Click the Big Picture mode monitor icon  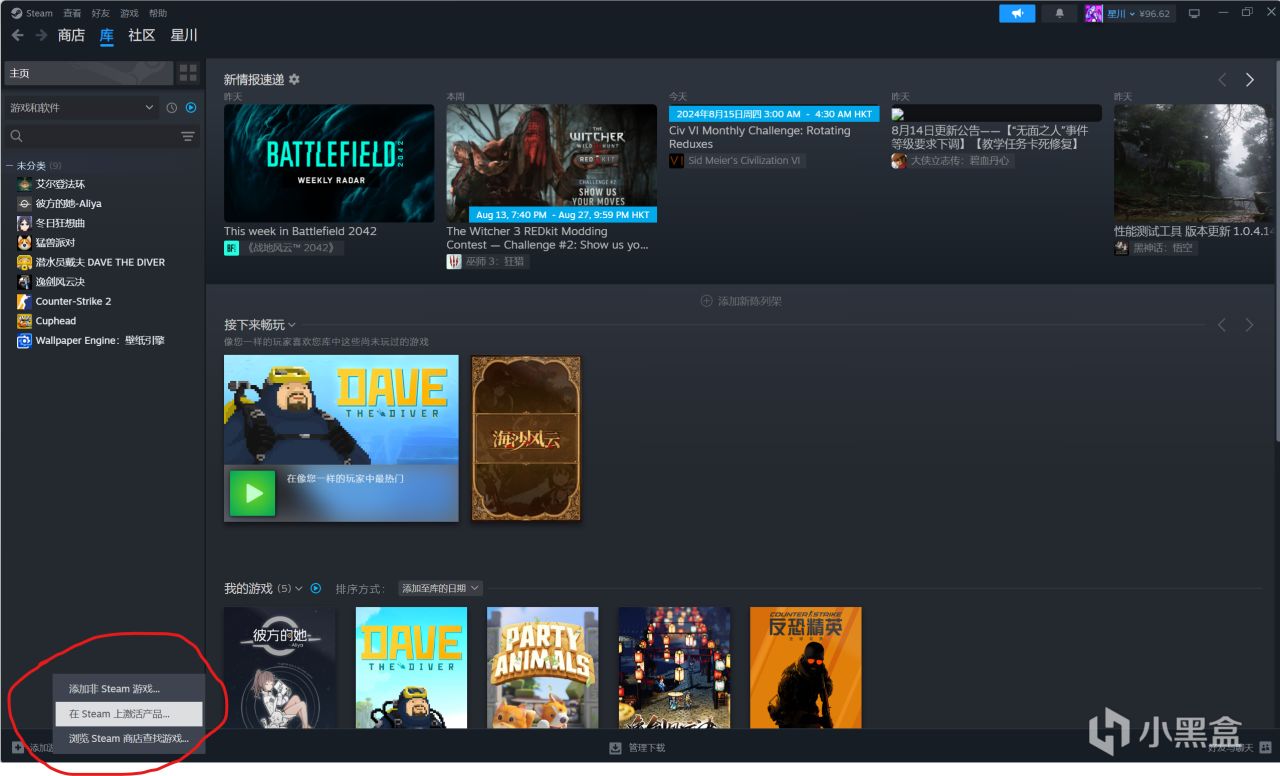tap(1193, 13)
